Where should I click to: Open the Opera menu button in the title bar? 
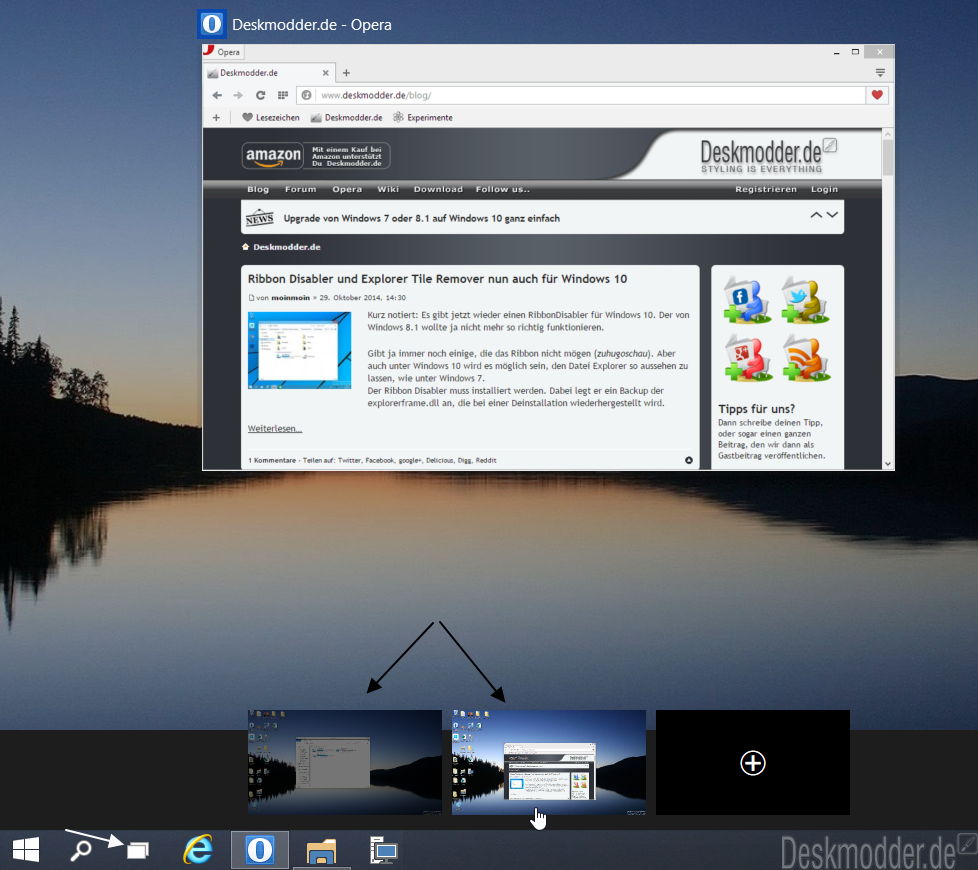(222, 52)
